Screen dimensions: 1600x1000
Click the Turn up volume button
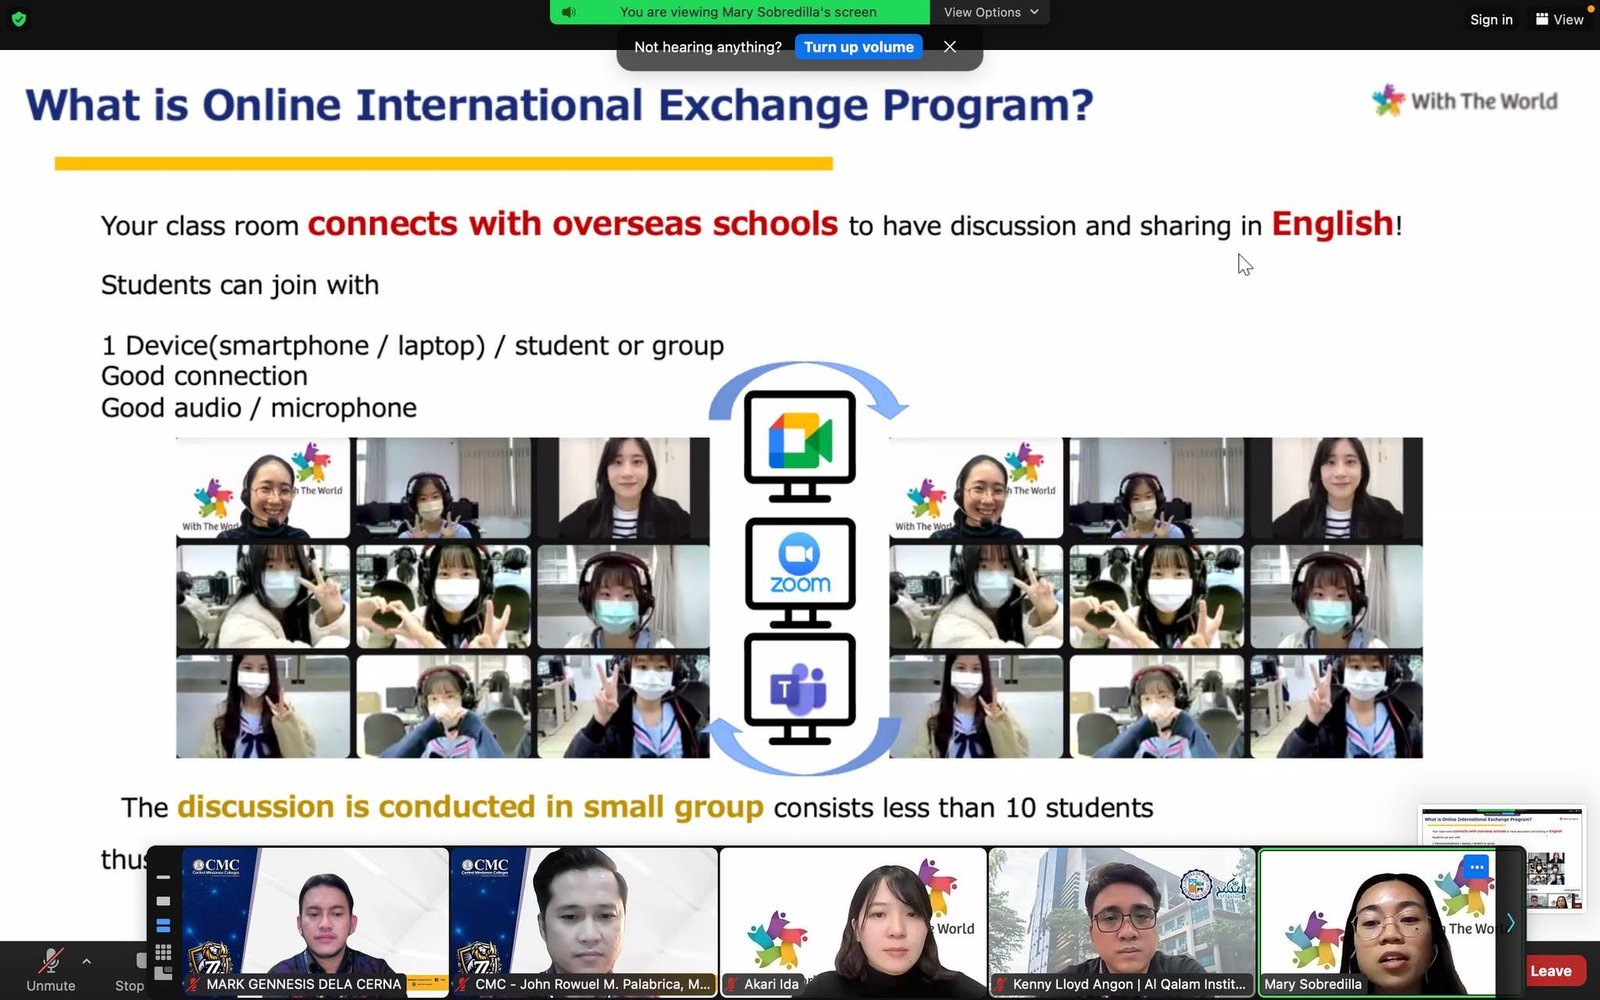tap(858, 47)
